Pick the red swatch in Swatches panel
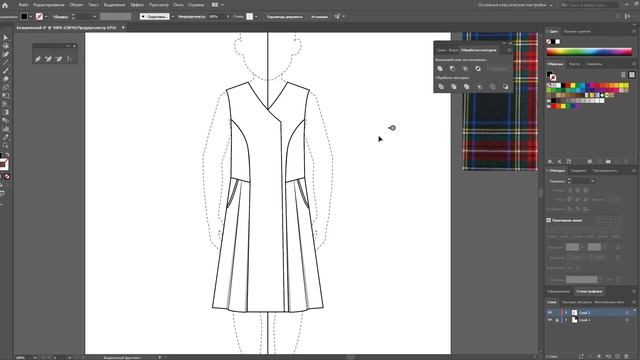This screenshot has height=360, width=640. click(x=568, y=86)
